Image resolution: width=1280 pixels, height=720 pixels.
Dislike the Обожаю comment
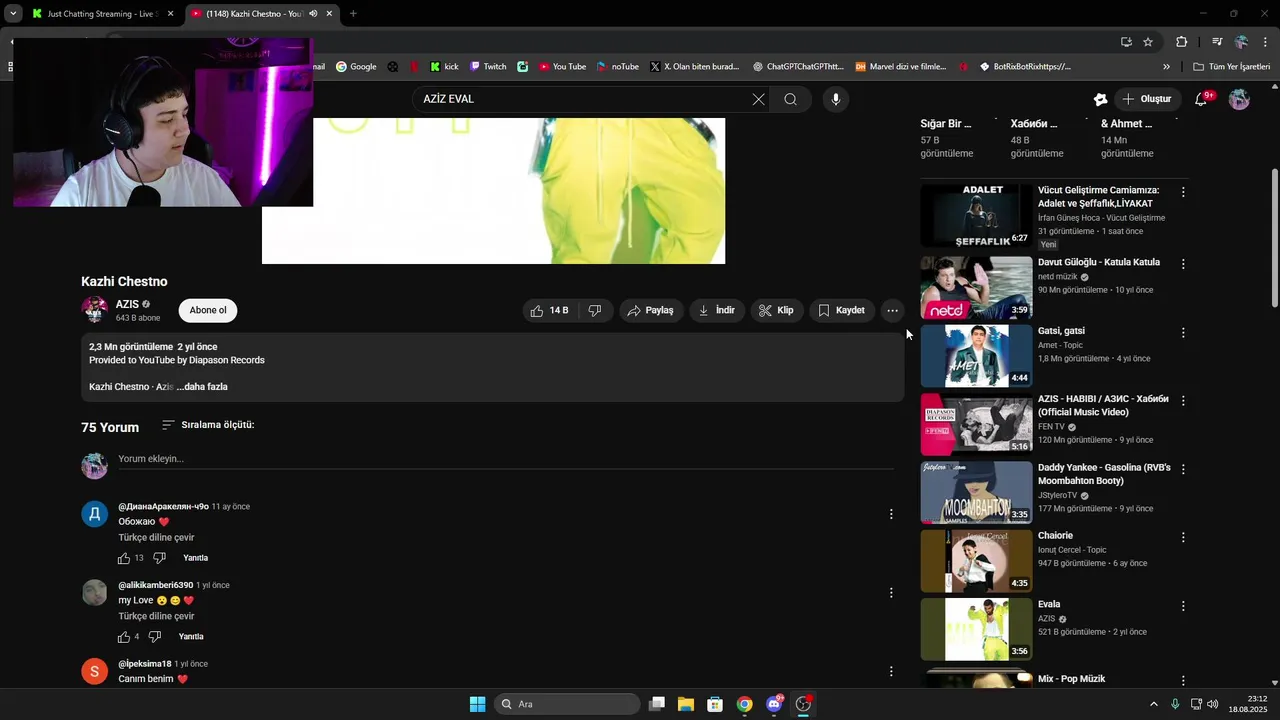[x=159, y=558]
